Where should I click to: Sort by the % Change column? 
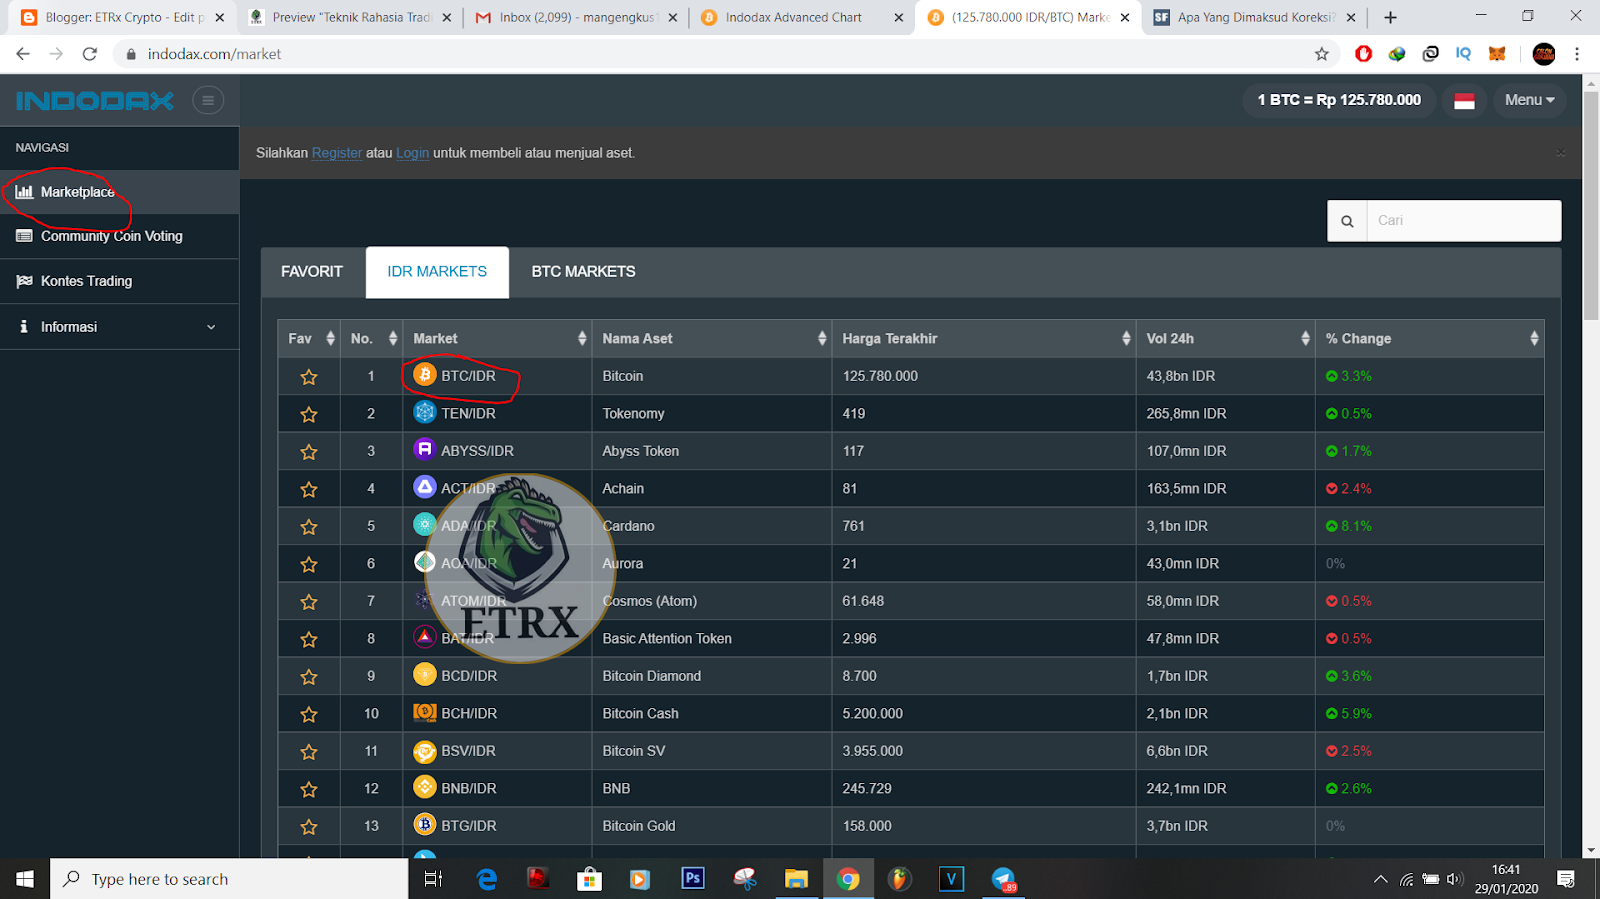point(1429,339)
